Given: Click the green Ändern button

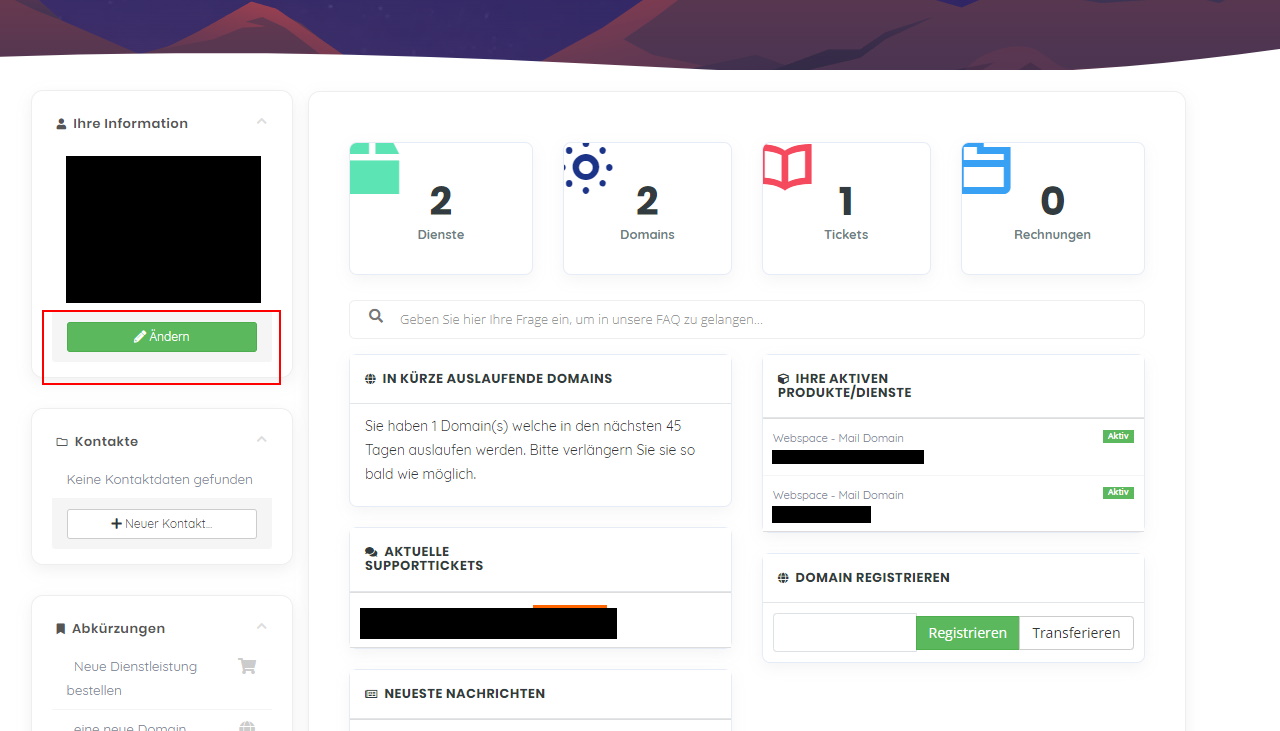Looking at the screenshot, I should [x=162, y=337].
